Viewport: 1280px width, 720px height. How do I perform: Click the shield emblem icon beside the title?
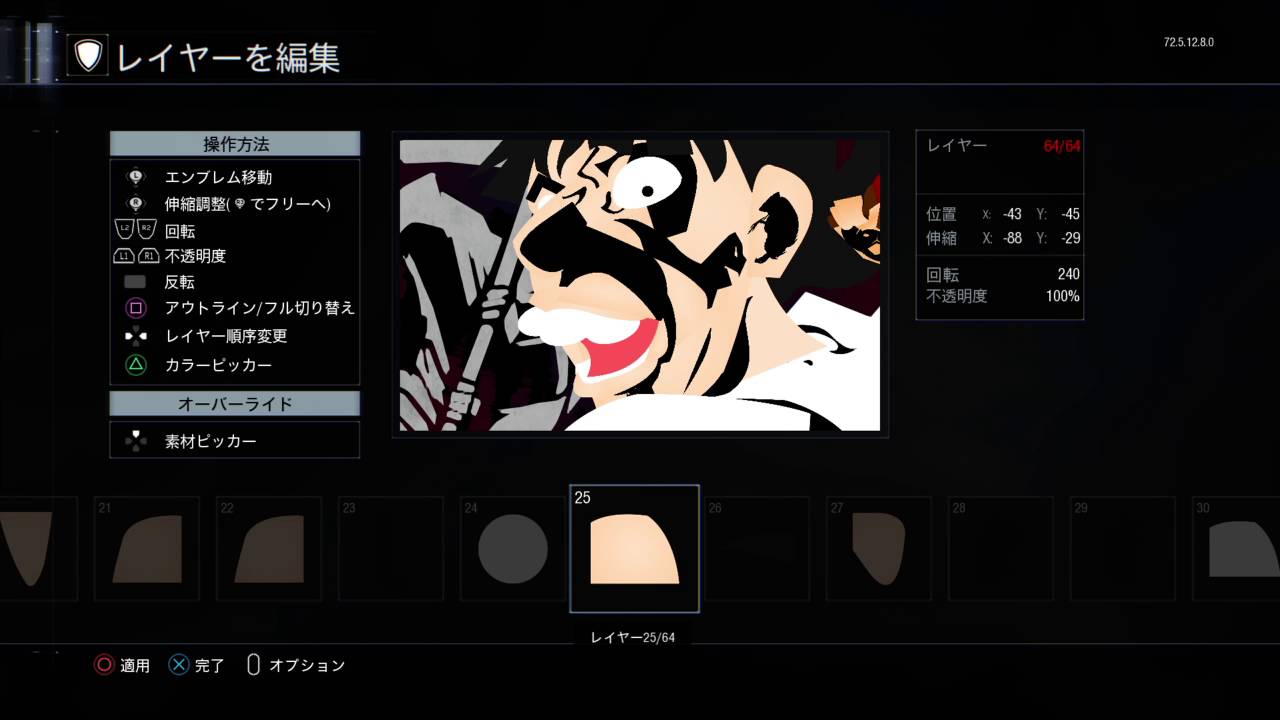[88, 56]
